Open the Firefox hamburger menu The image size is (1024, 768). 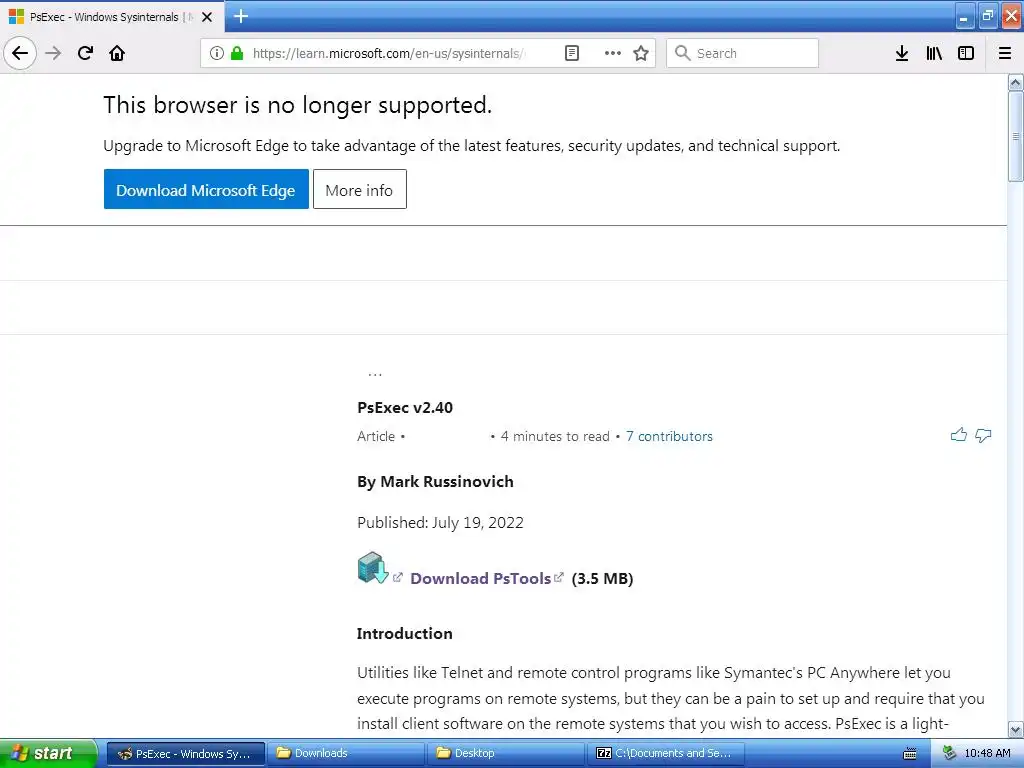[1004, 53]
